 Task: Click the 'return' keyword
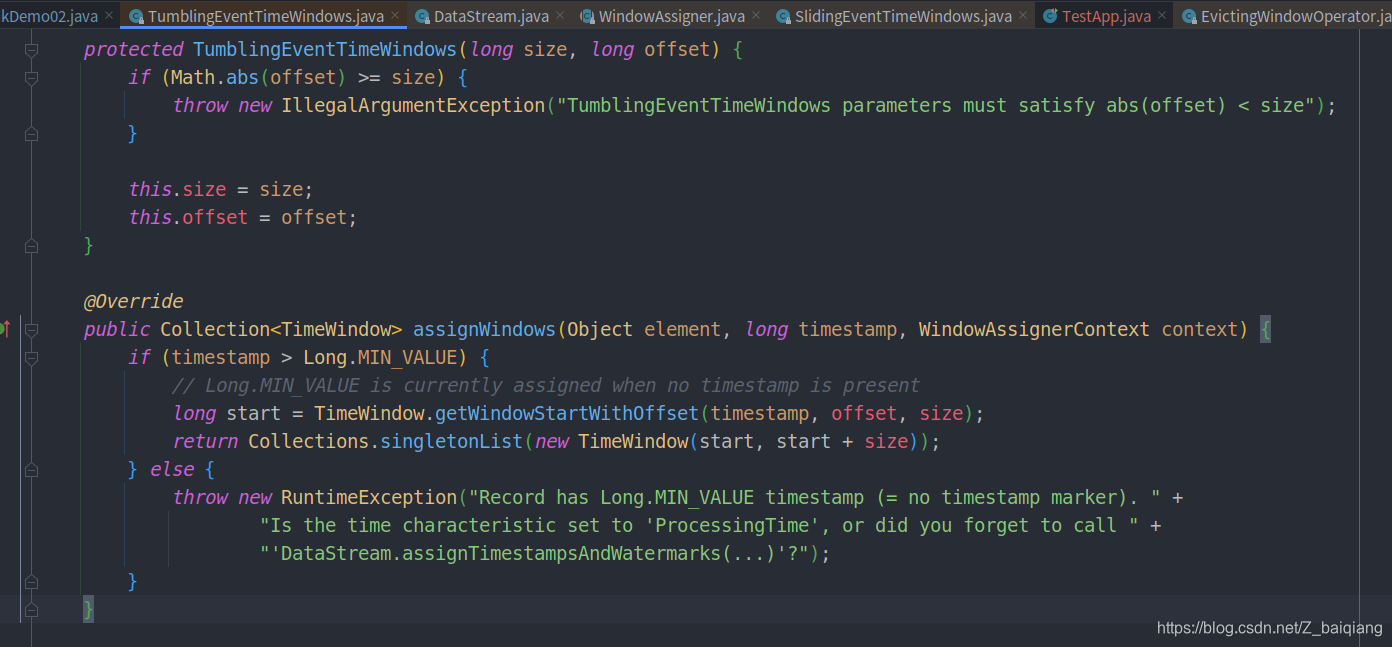[x=204, y=441]
